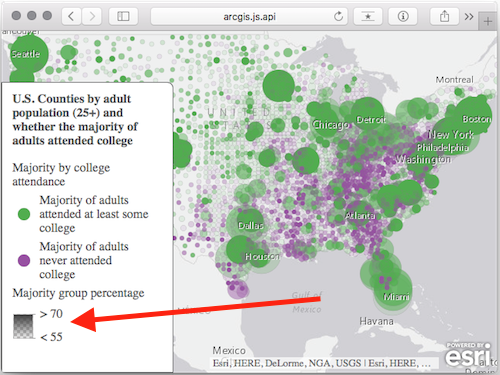Open the top sites star button
Viewport: 500px width, 375px height.
click(368, 16)
